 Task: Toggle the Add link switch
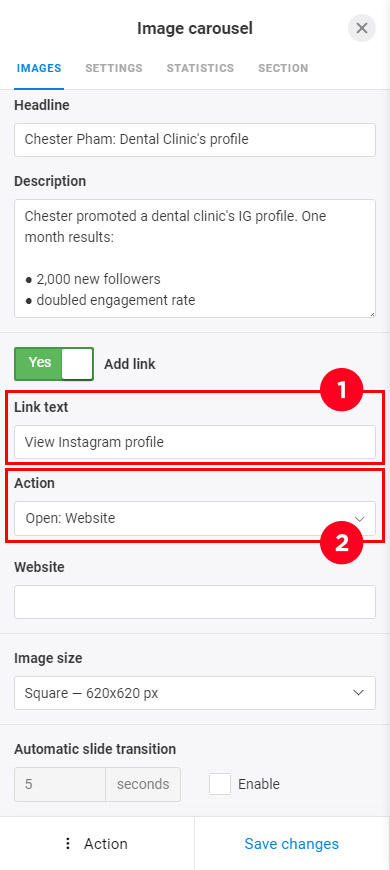[x=54, y=364]
